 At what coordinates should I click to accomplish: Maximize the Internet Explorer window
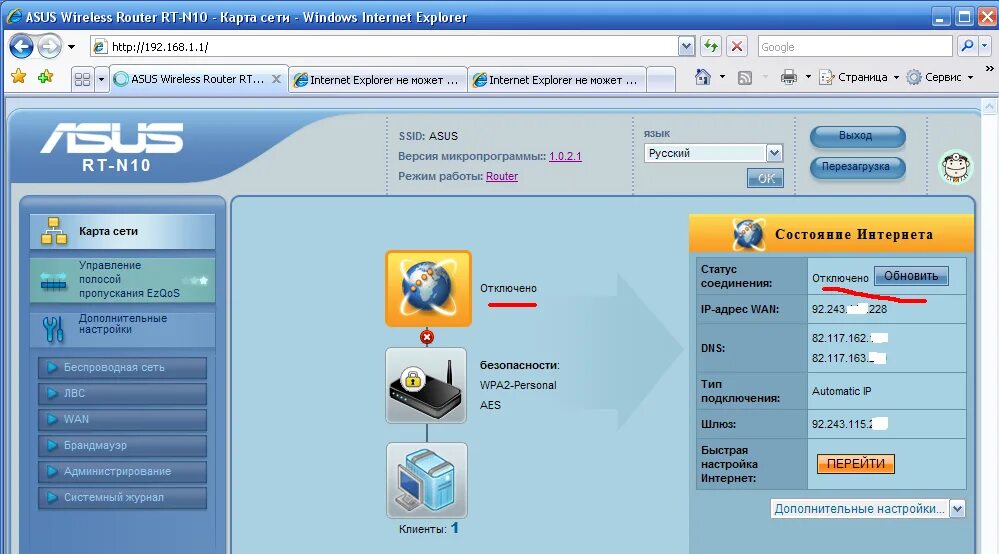[964, 16]
